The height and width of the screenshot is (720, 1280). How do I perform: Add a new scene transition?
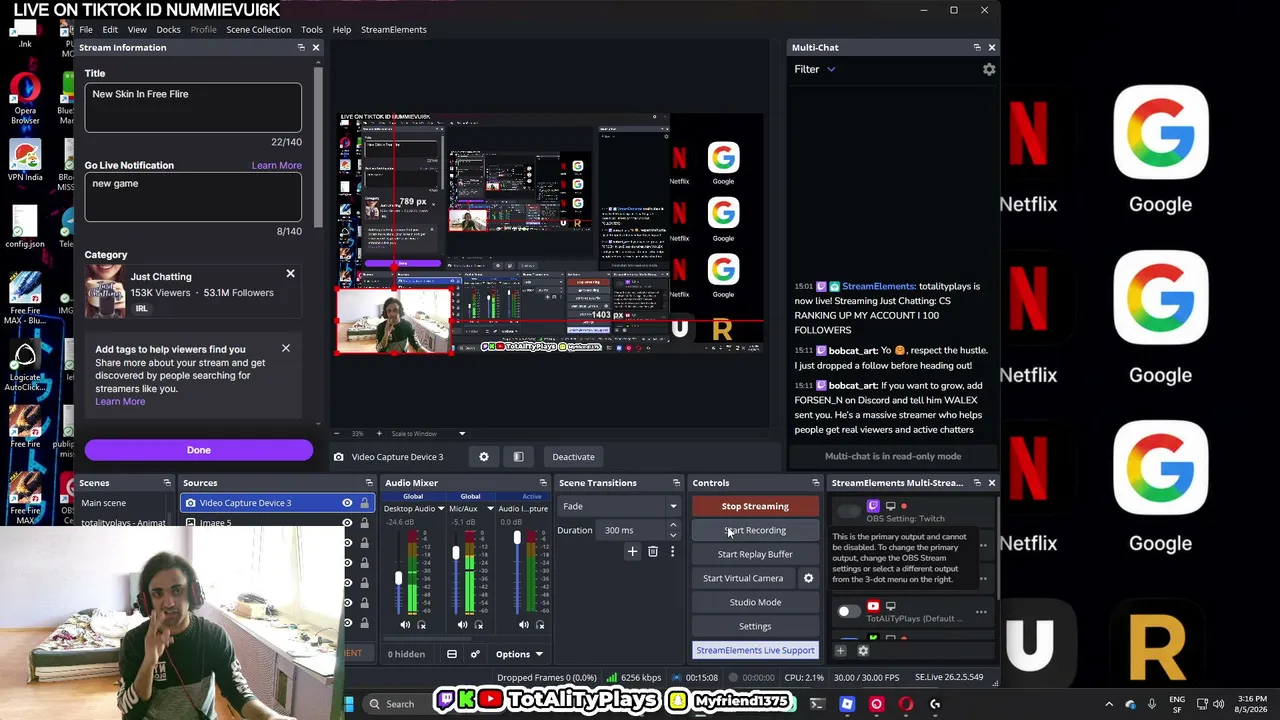[632, 551]
